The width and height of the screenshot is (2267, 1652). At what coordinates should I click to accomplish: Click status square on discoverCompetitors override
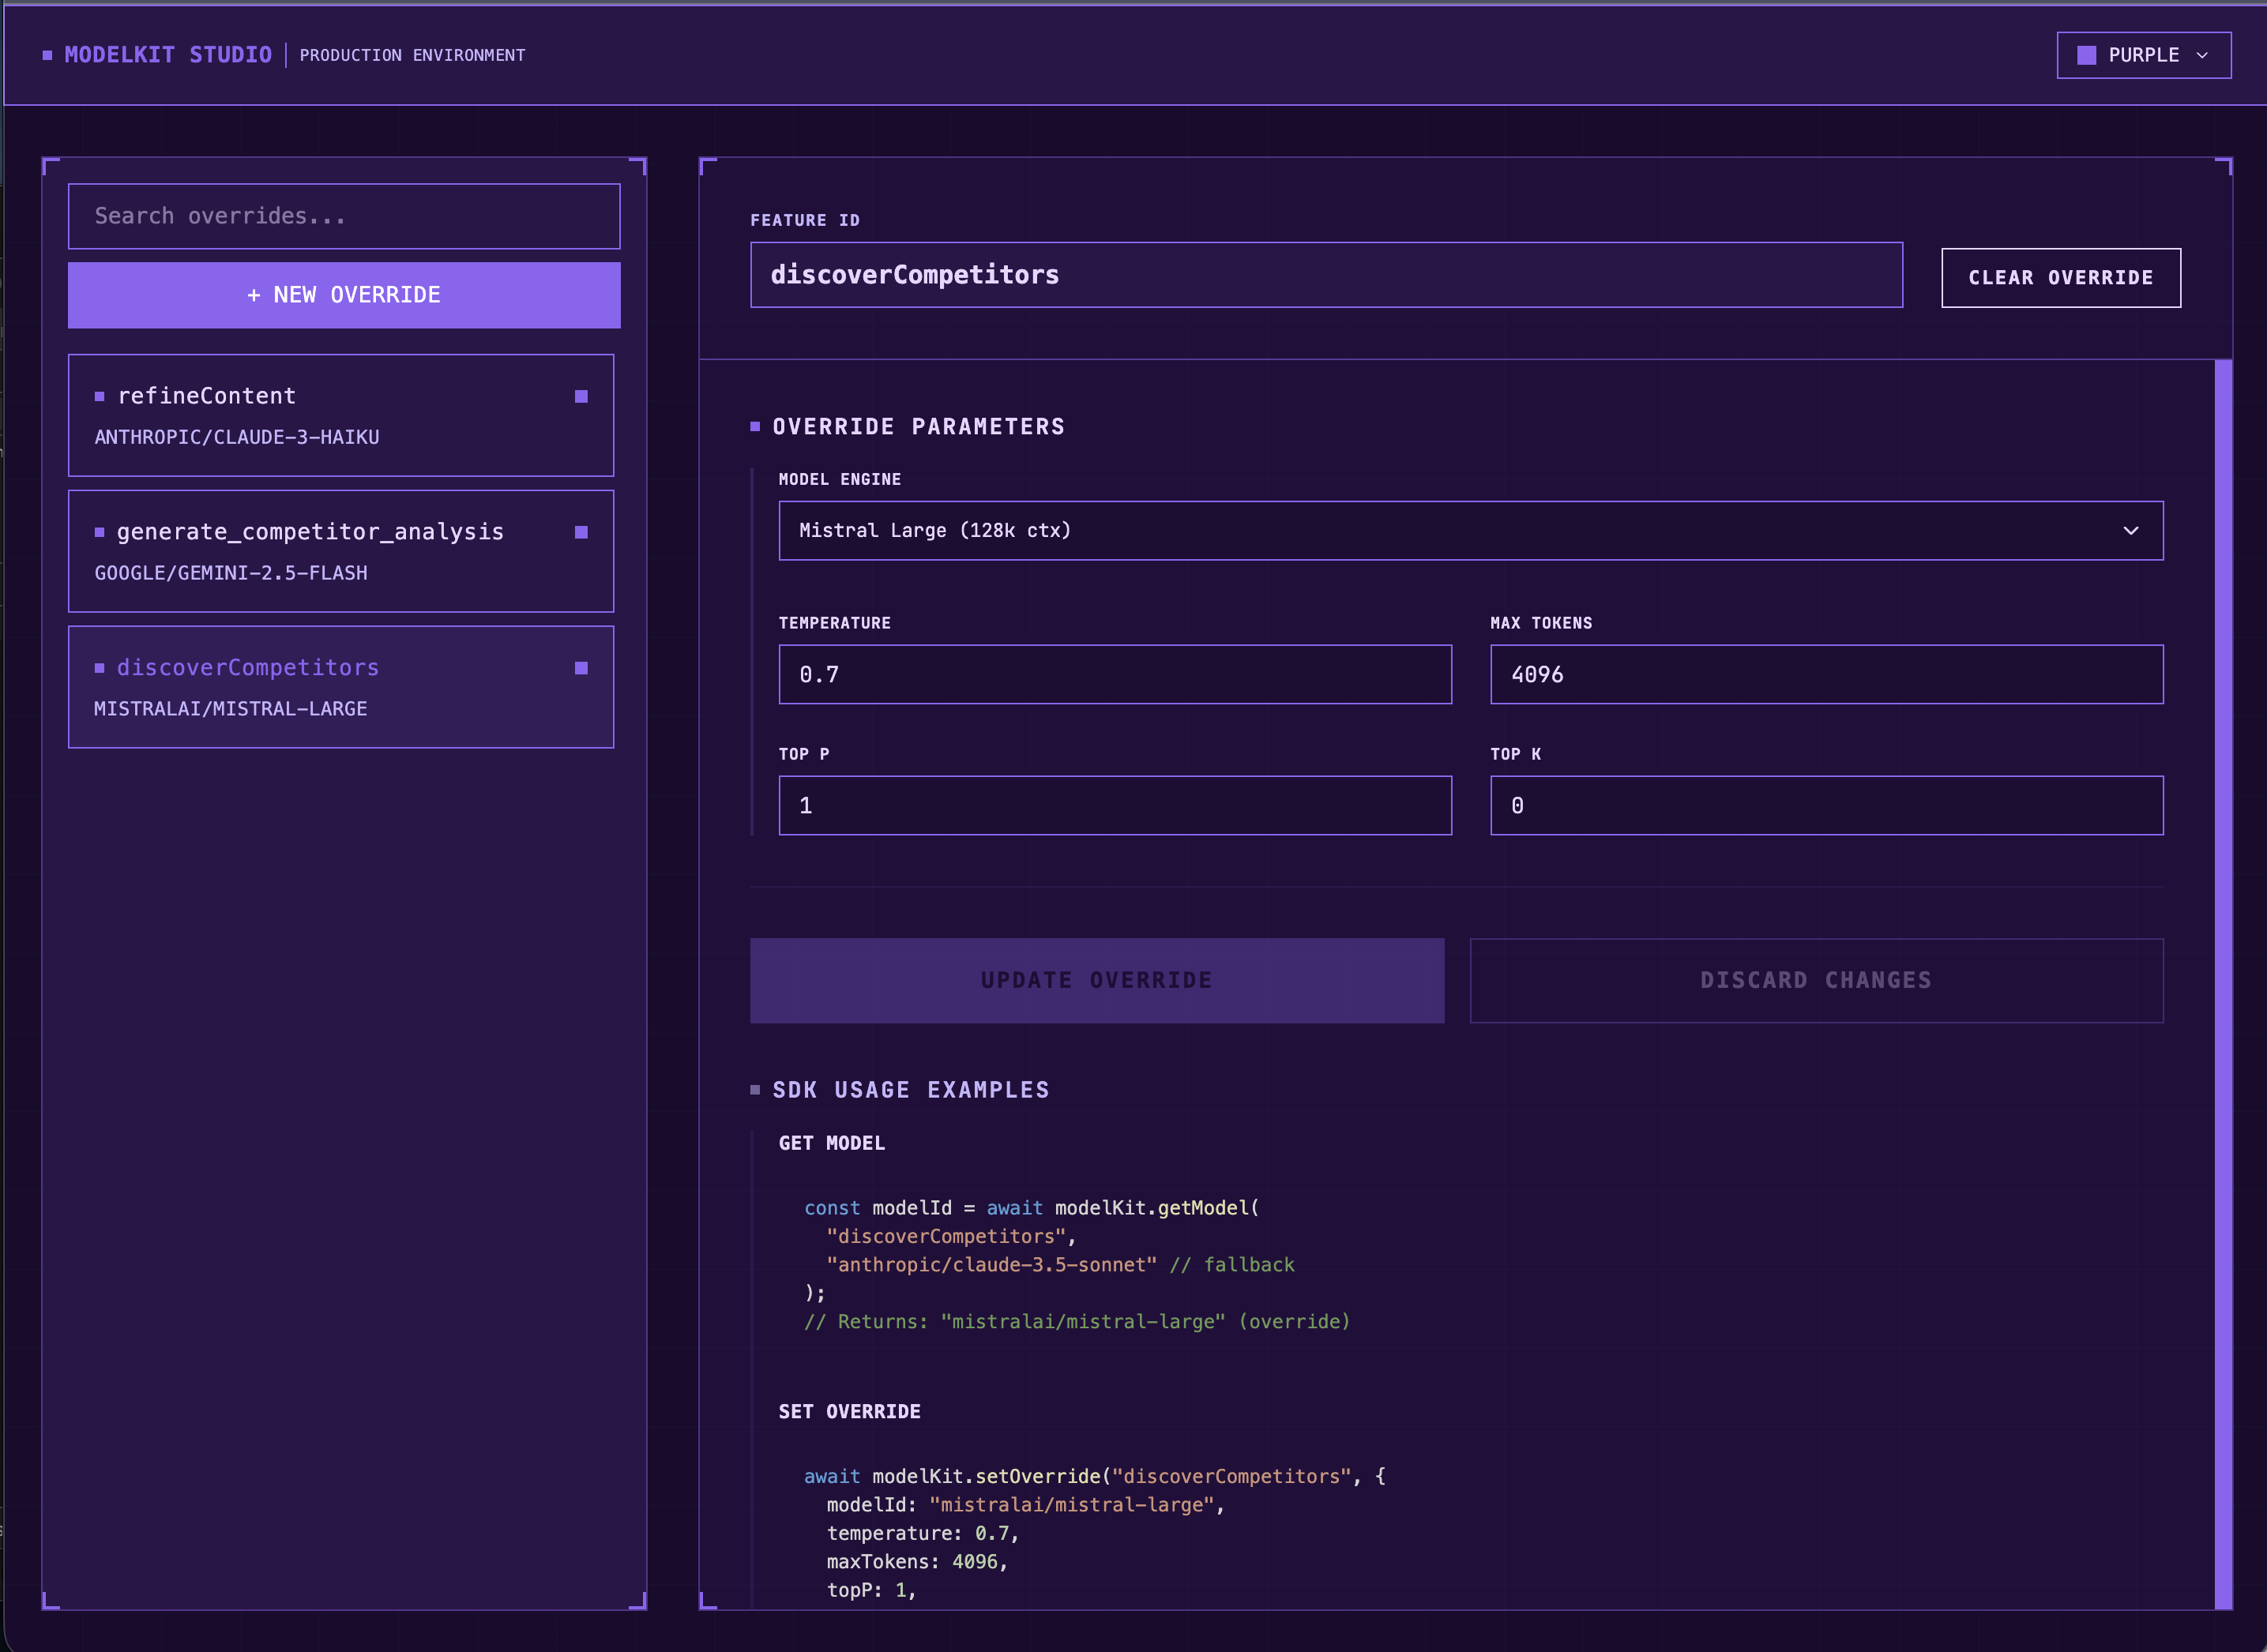pos(581,668)
